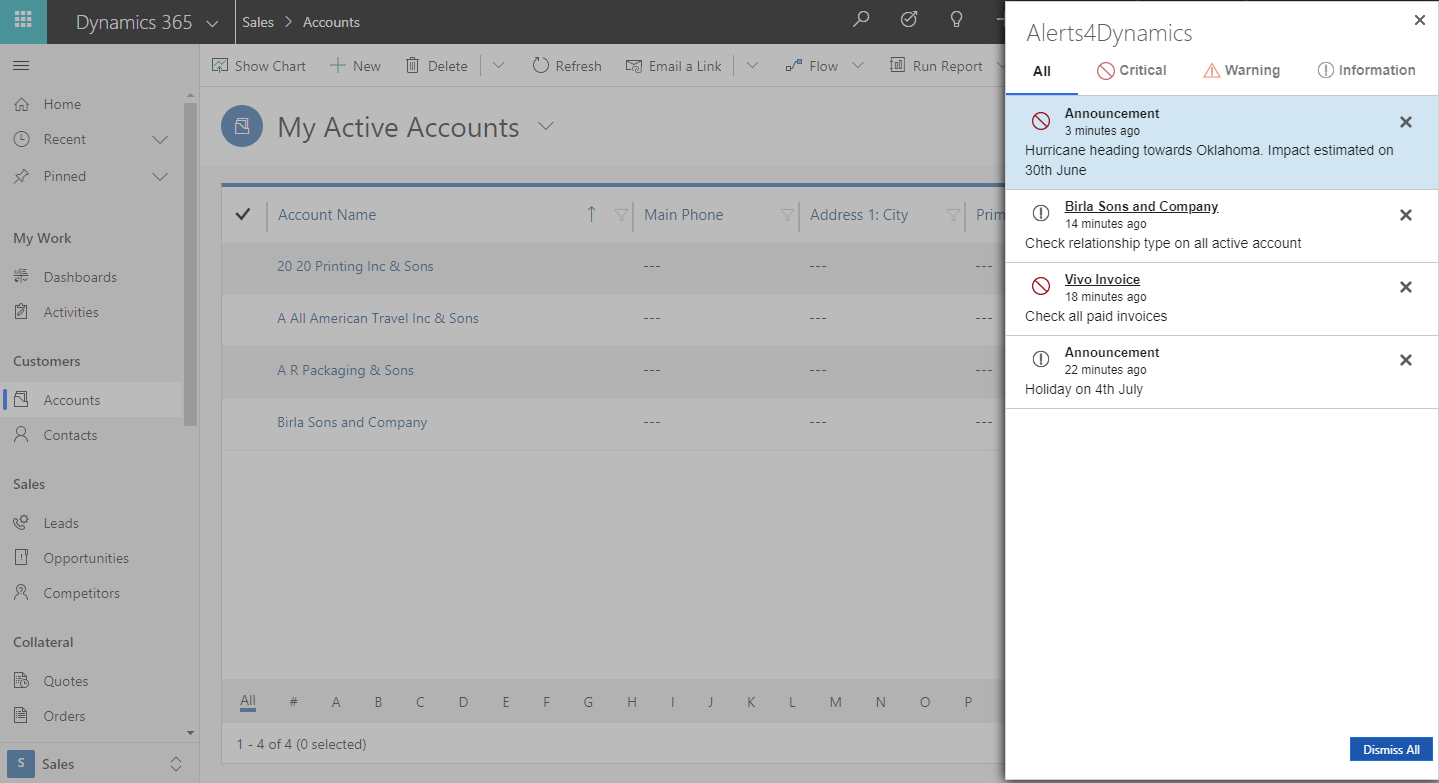1439x783 pixels.
Task: Open the app launcher waffle icon
Action: click(23, 21)
